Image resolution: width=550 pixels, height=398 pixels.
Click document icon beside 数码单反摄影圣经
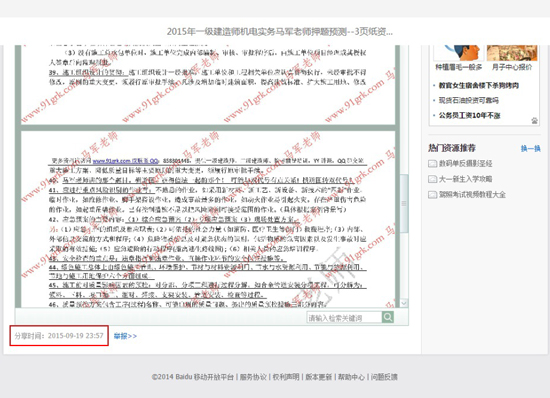click(432, 164)
